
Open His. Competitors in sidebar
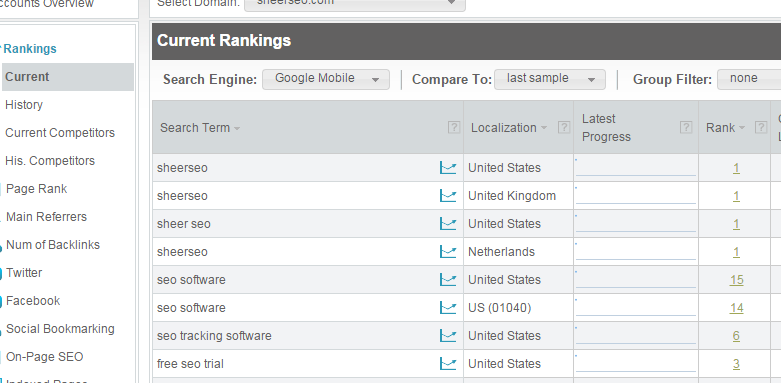(50, 160)
